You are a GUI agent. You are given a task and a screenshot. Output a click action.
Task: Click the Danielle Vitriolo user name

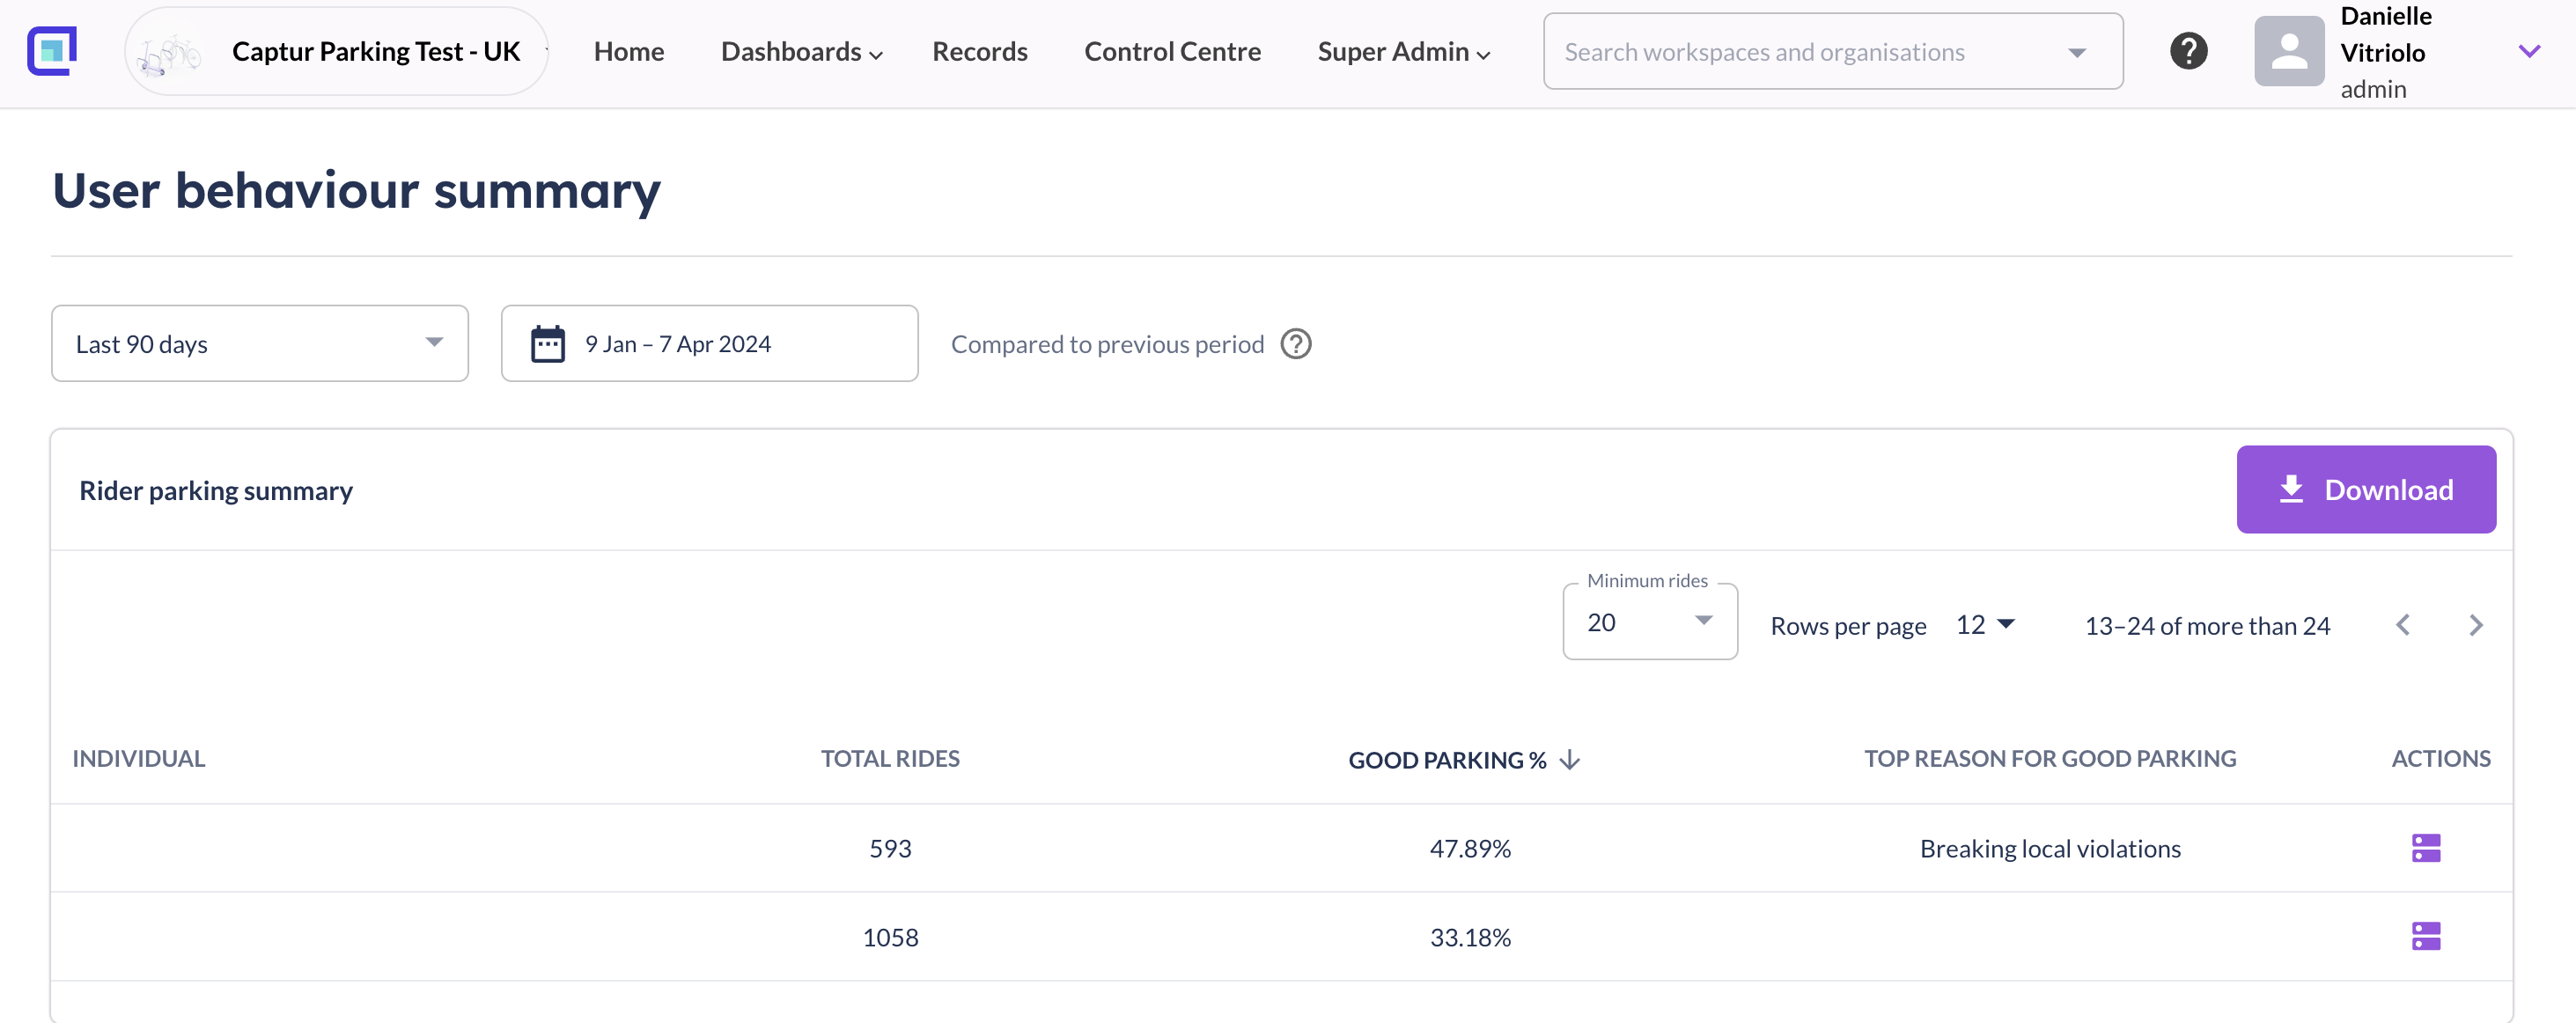tap(2385, 34)
